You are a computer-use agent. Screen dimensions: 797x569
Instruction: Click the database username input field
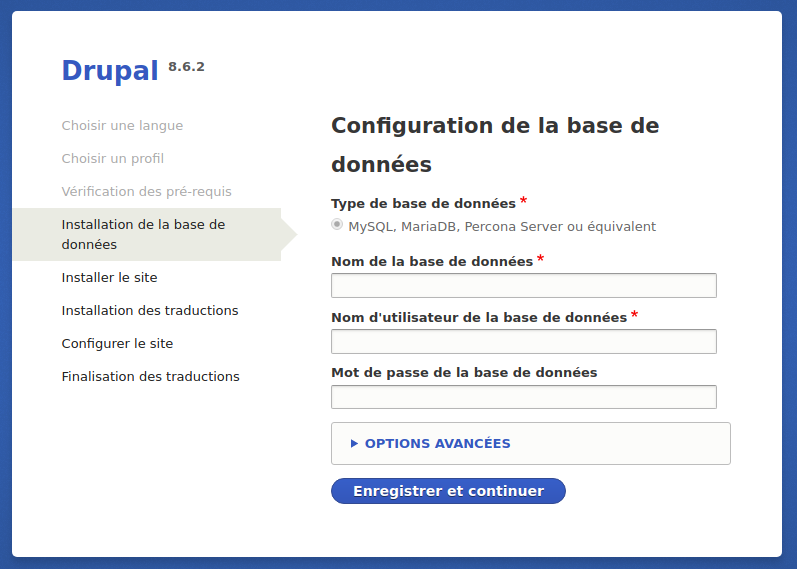[523, 341]
